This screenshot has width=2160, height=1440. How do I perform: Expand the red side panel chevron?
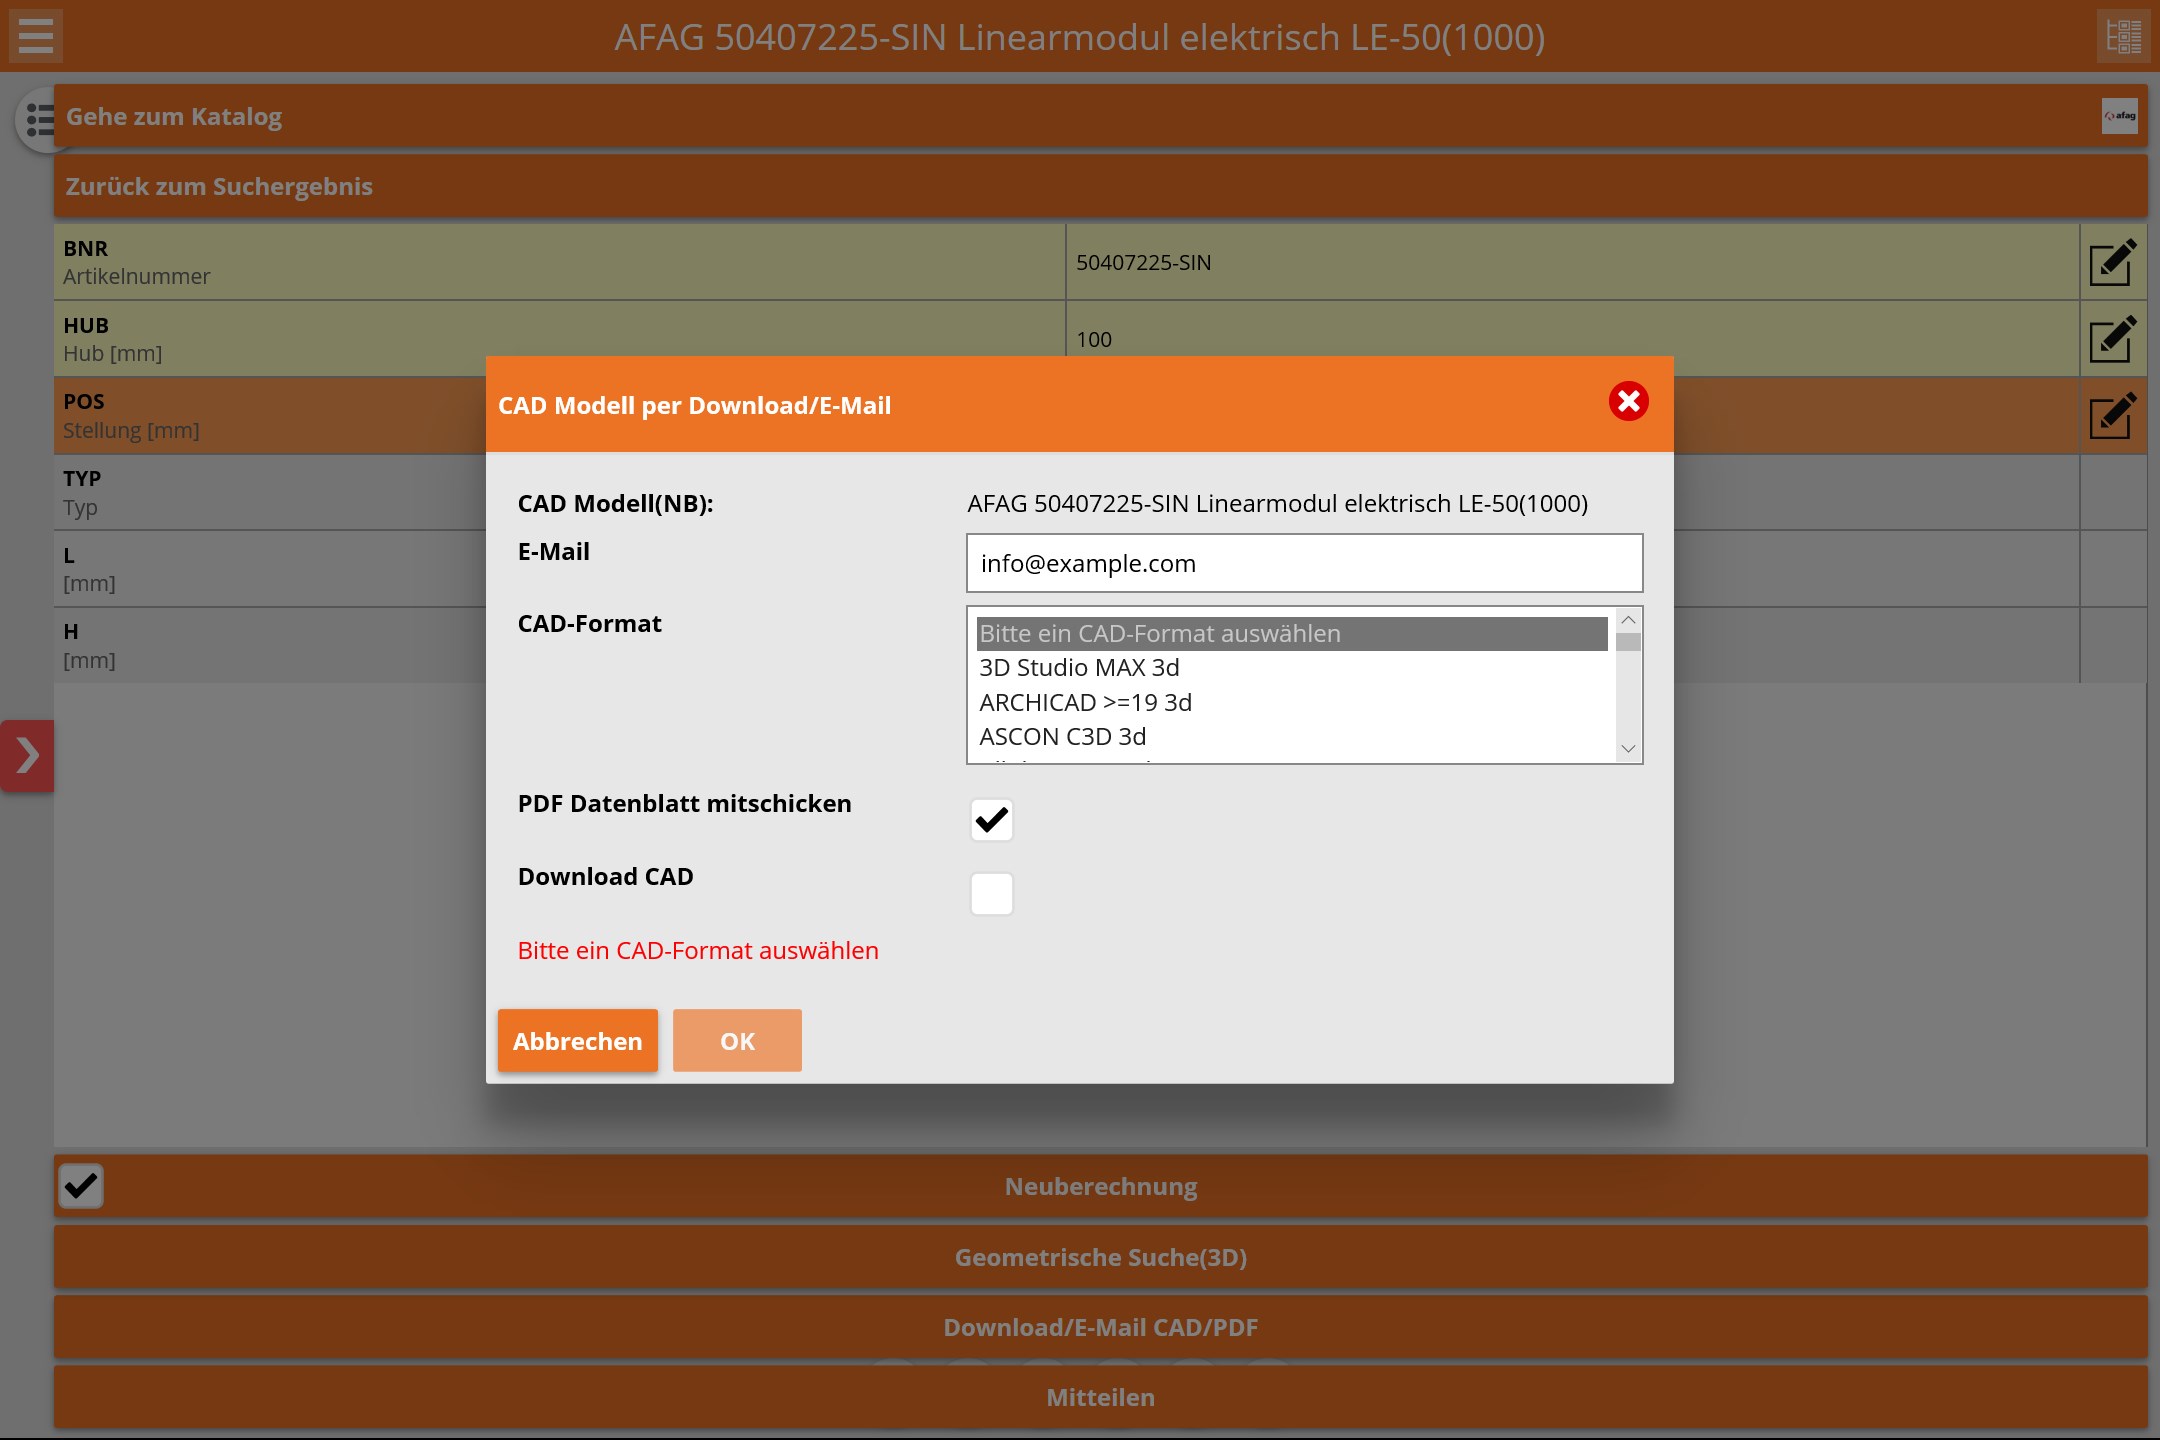27,756
